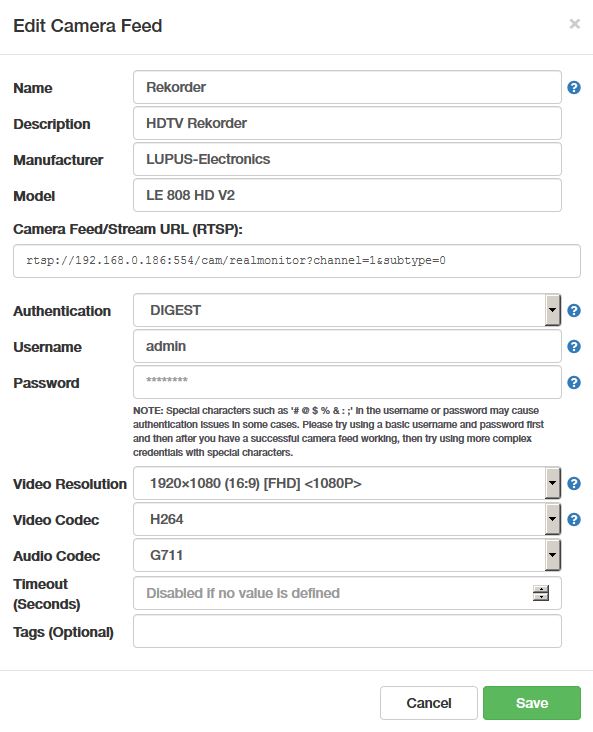Screen dimensions: 593x732
Task: Expand the Video Codec H264 dropdown
Action: point(347,519)
